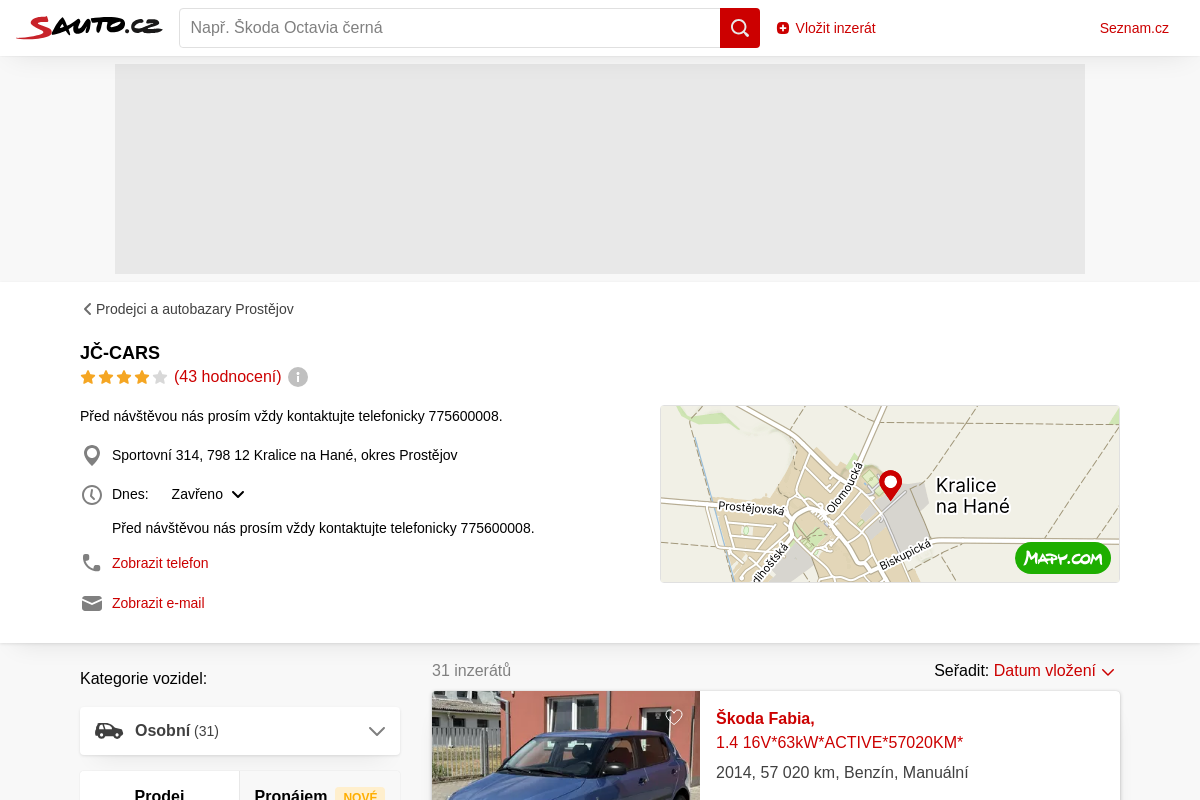
Task: Click the location pin icon by the address
Action: coord(92,456)
